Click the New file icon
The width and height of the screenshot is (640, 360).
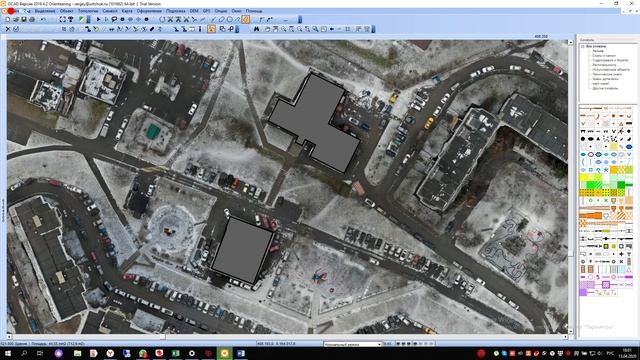pyautogui.click(x=7, y=19)
